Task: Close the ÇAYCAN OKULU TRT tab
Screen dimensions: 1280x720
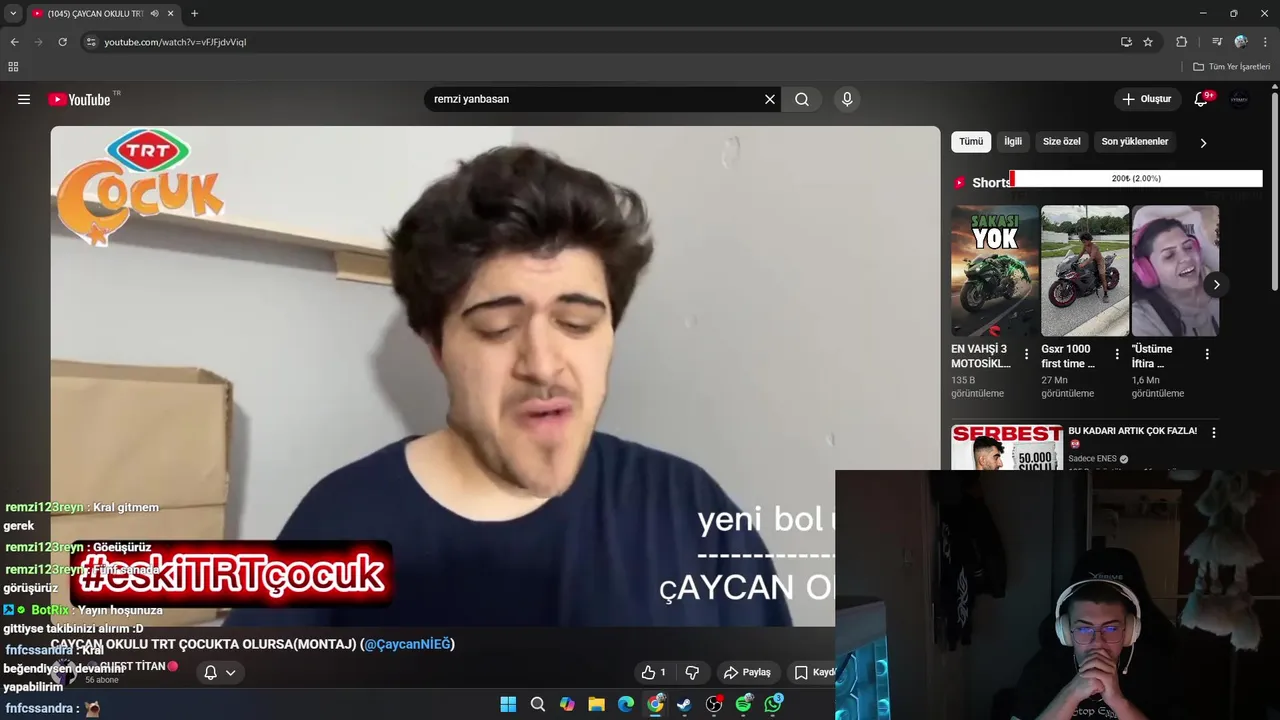Action: pos(171,14)
